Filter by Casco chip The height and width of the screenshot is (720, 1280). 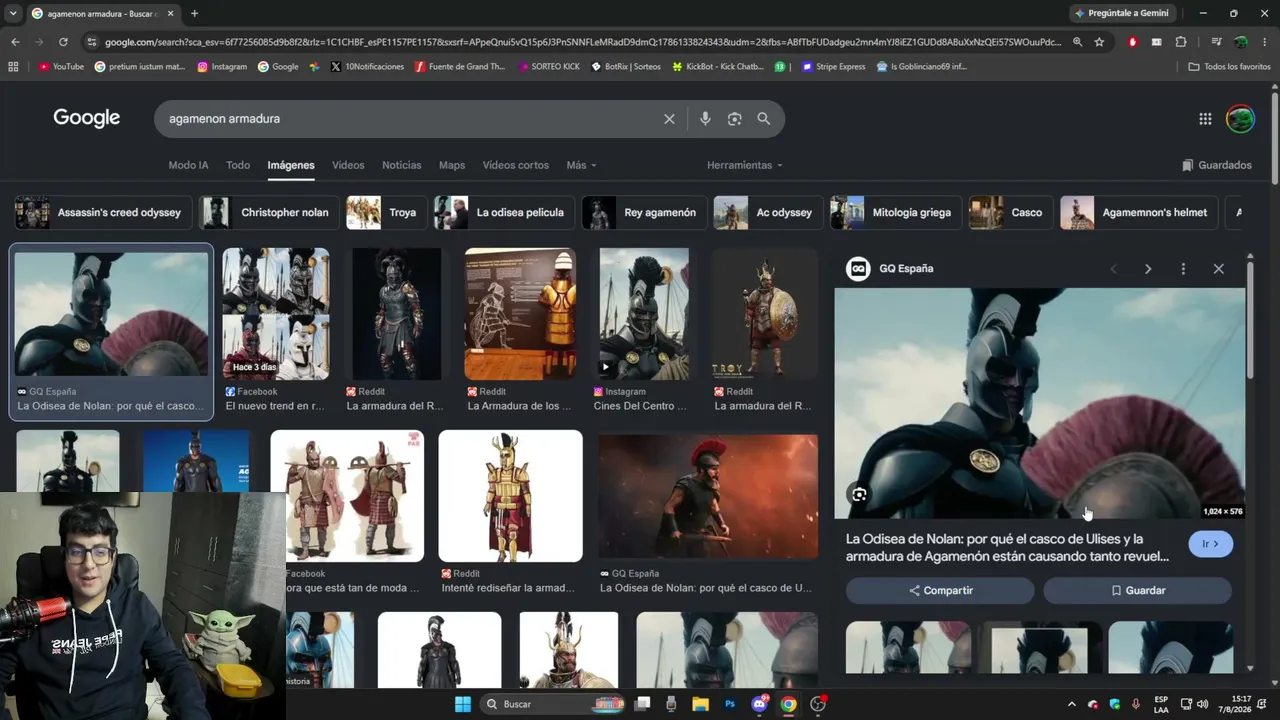tap(1010, 213)
